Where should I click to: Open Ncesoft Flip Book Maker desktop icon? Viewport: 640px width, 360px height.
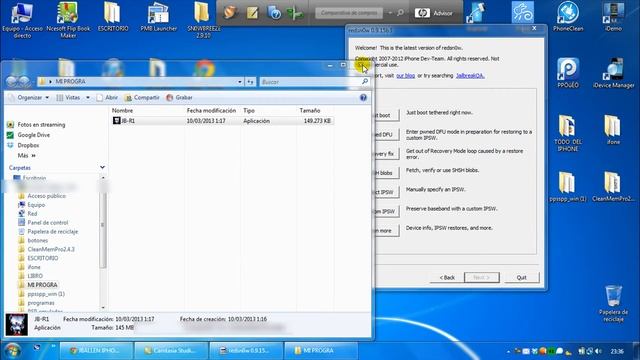point(68,20)
